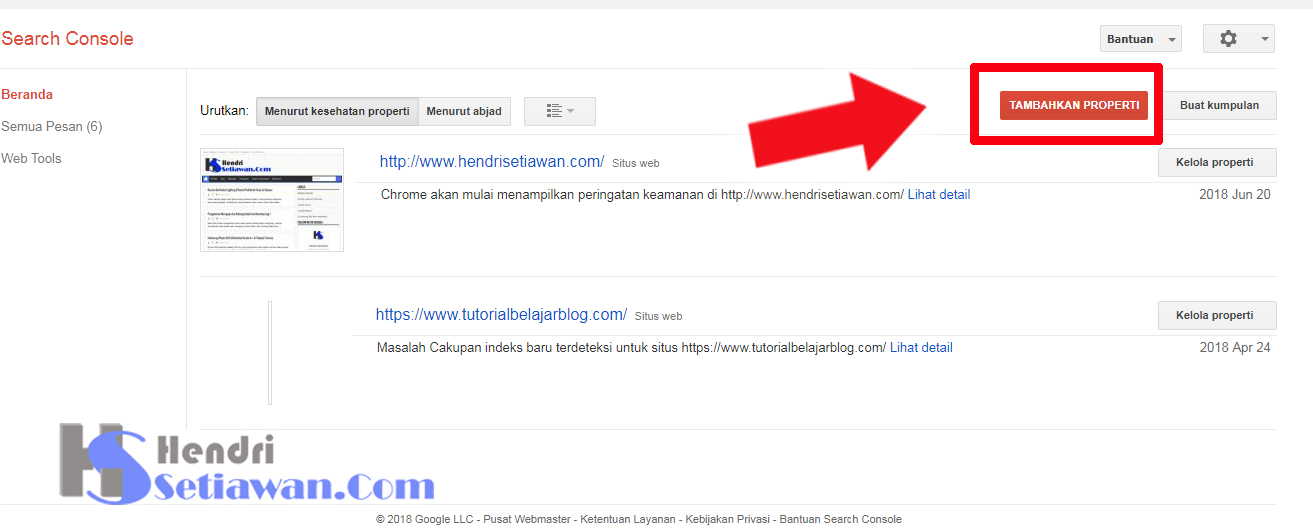
Task: Select Beranda in the sidebar
Action: [x=27, y=95]
